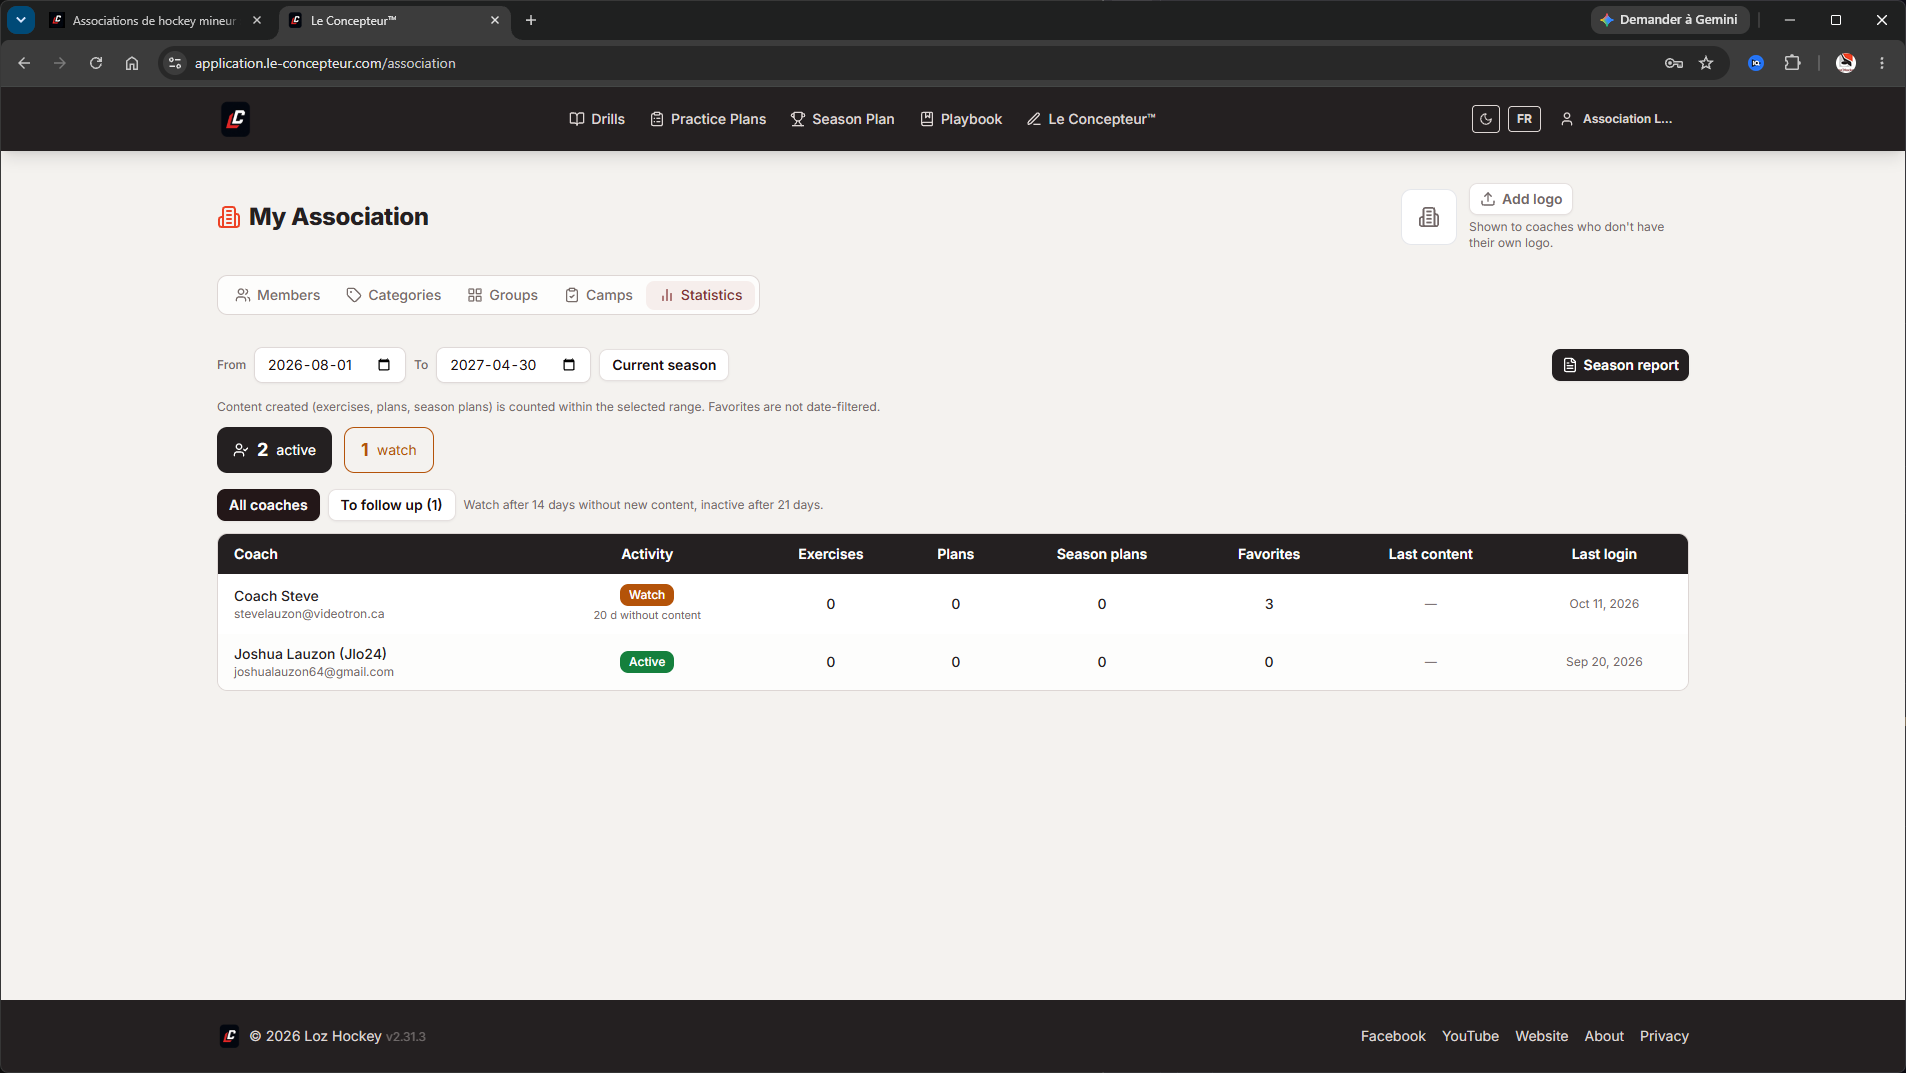Screen dimensions: 1906x1073
Task: Open the About footer link
Action: (1604, 1036)
